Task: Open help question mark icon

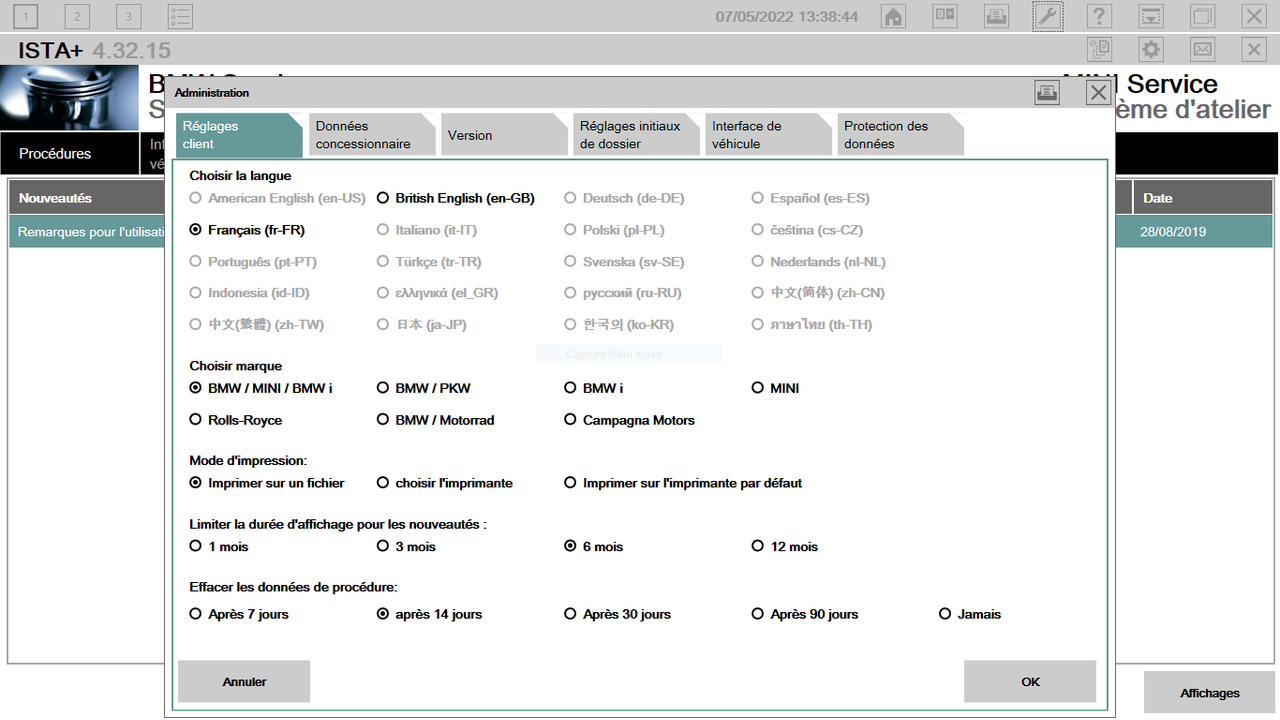Action: click(1099, 16)
